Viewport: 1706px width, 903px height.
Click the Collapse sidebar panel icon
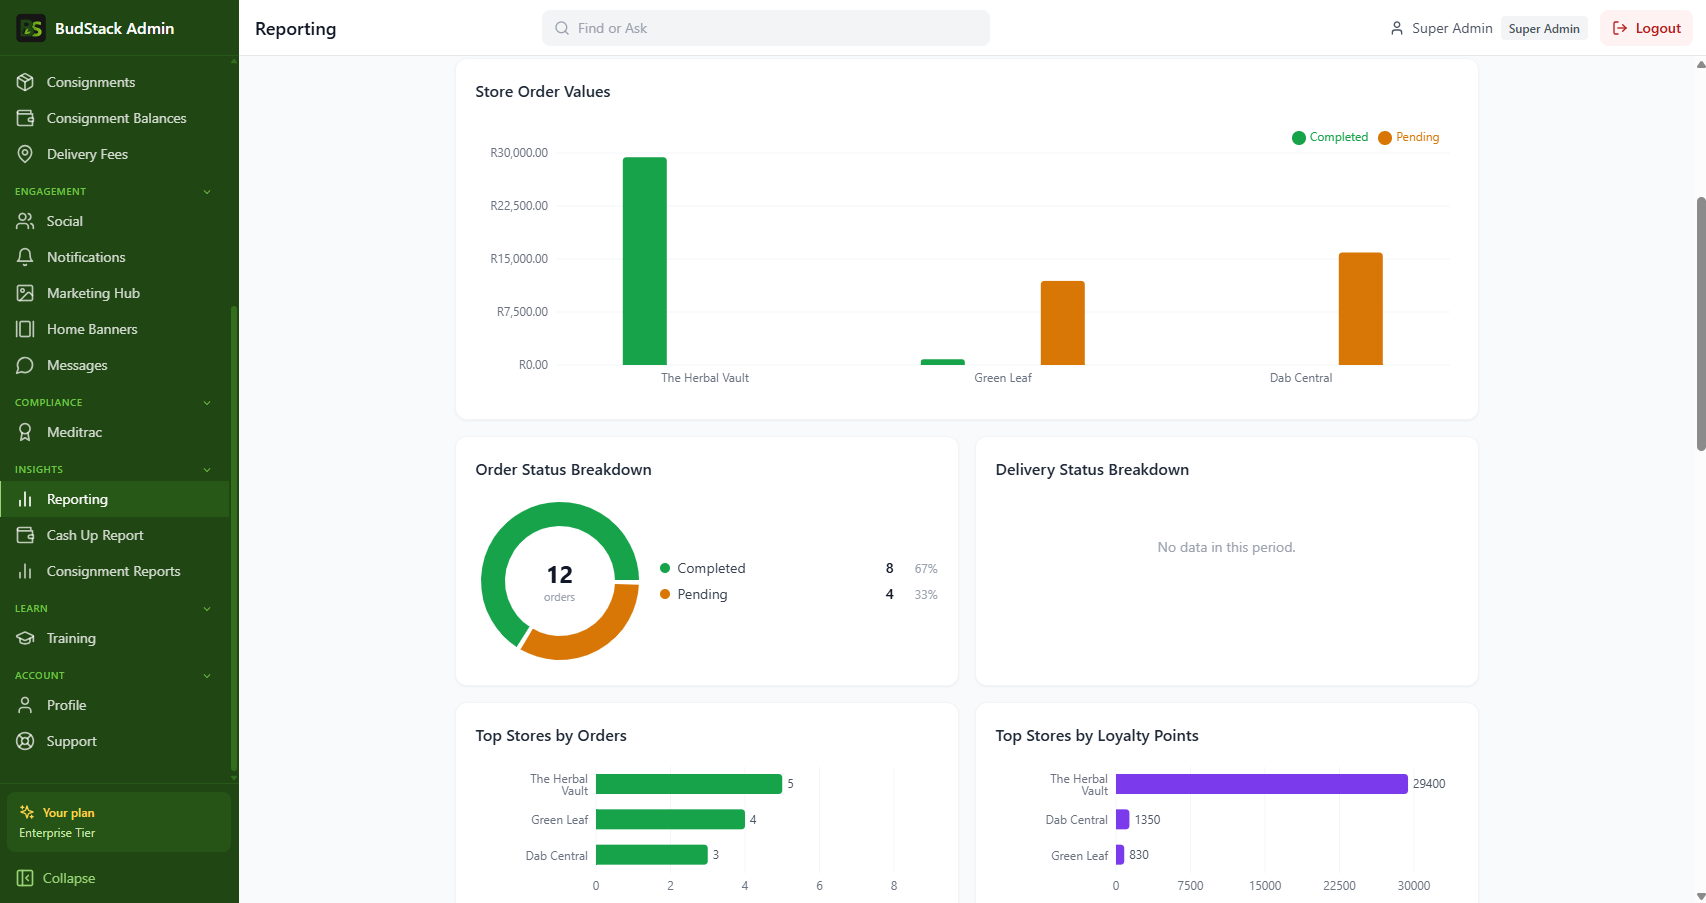pyautogui.click(x=25, y=878)
